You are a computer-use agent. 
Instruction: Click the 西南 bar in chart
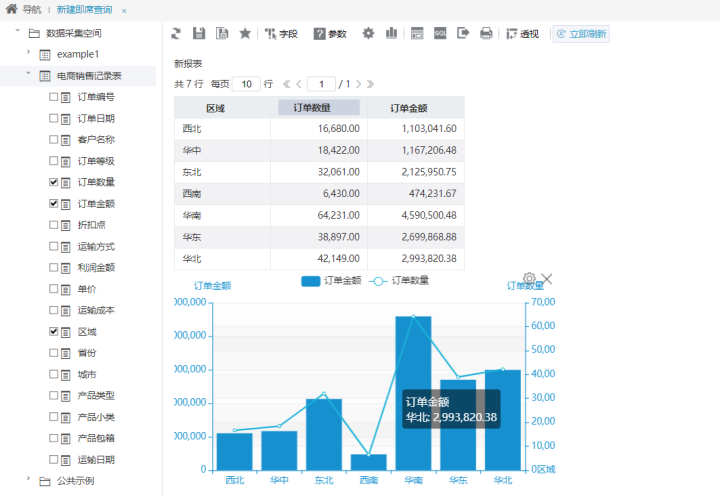tap(369, 463)
